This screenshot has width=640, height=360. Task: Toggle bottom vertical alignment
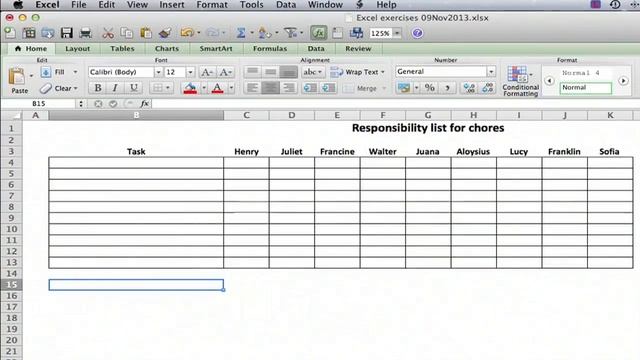pyautogui.click(x=289, y=72)
